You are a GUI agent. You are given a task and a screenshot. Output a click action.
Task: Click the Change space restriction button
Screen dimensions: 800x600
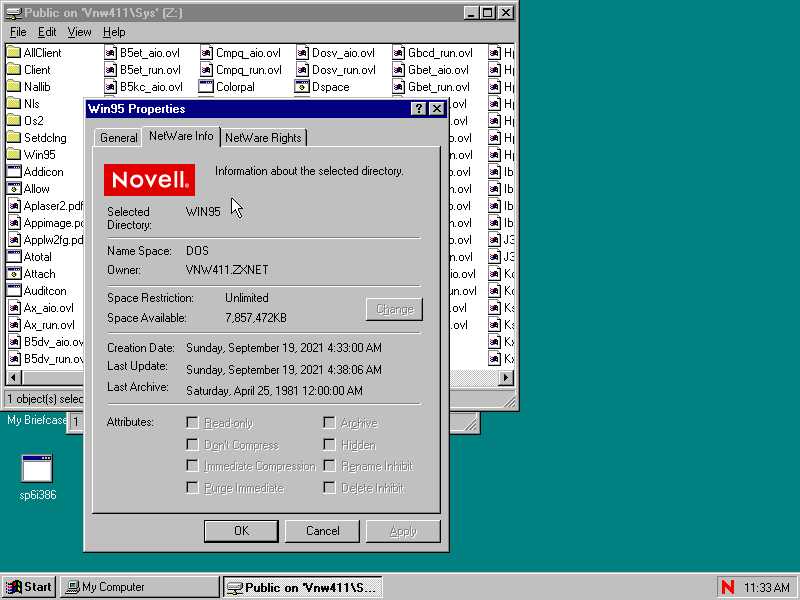click(x=394, y=309)
